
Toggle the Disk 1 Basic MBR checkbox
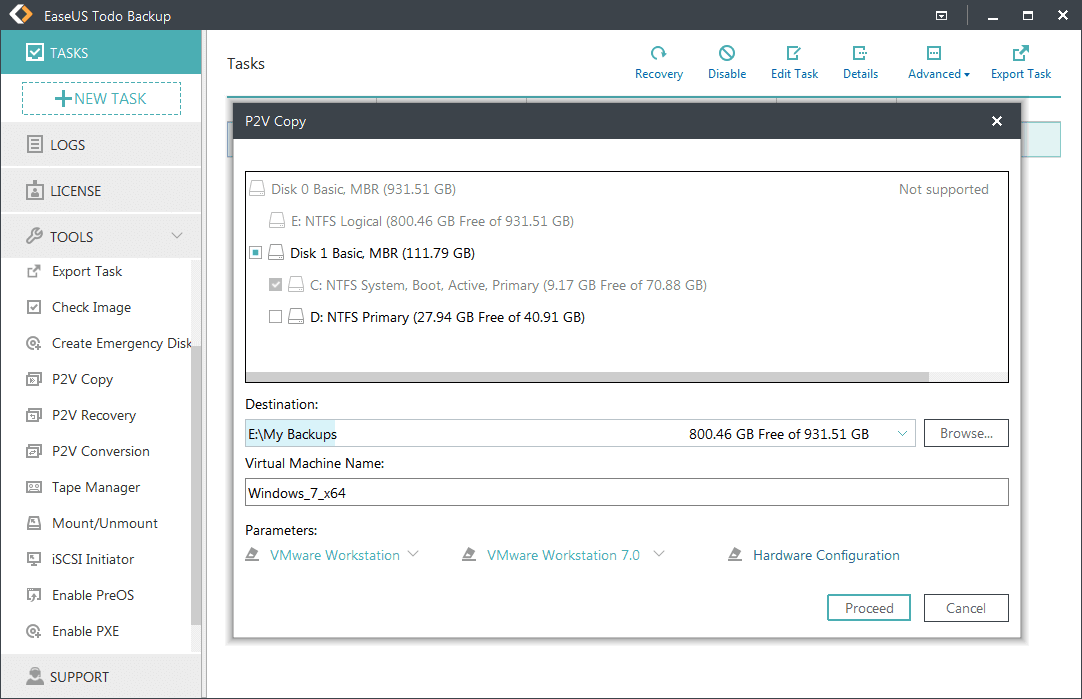pos(256,254)
